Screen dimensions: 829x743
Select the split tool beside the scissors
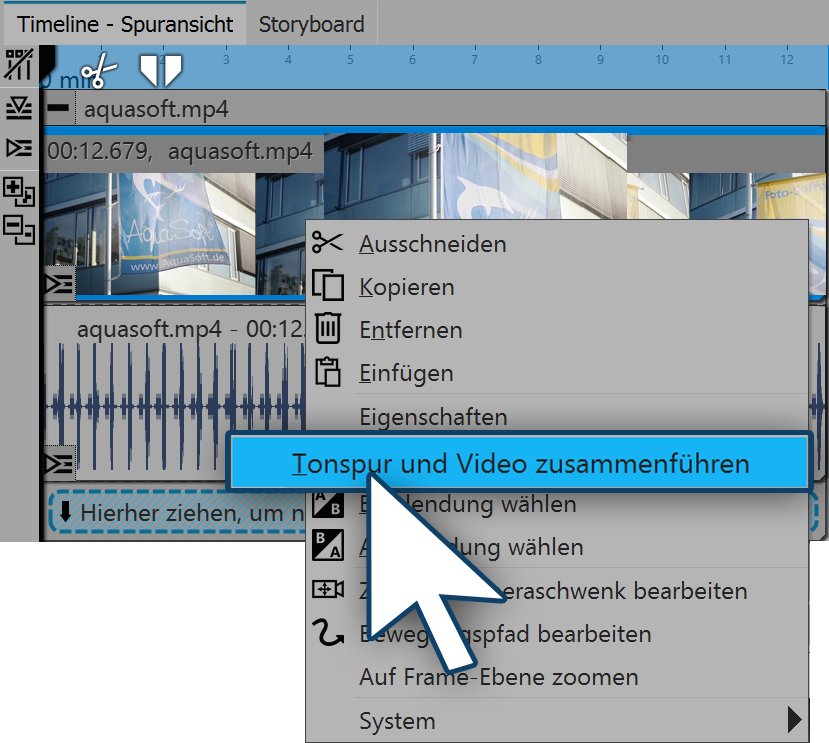coord(162,67)
